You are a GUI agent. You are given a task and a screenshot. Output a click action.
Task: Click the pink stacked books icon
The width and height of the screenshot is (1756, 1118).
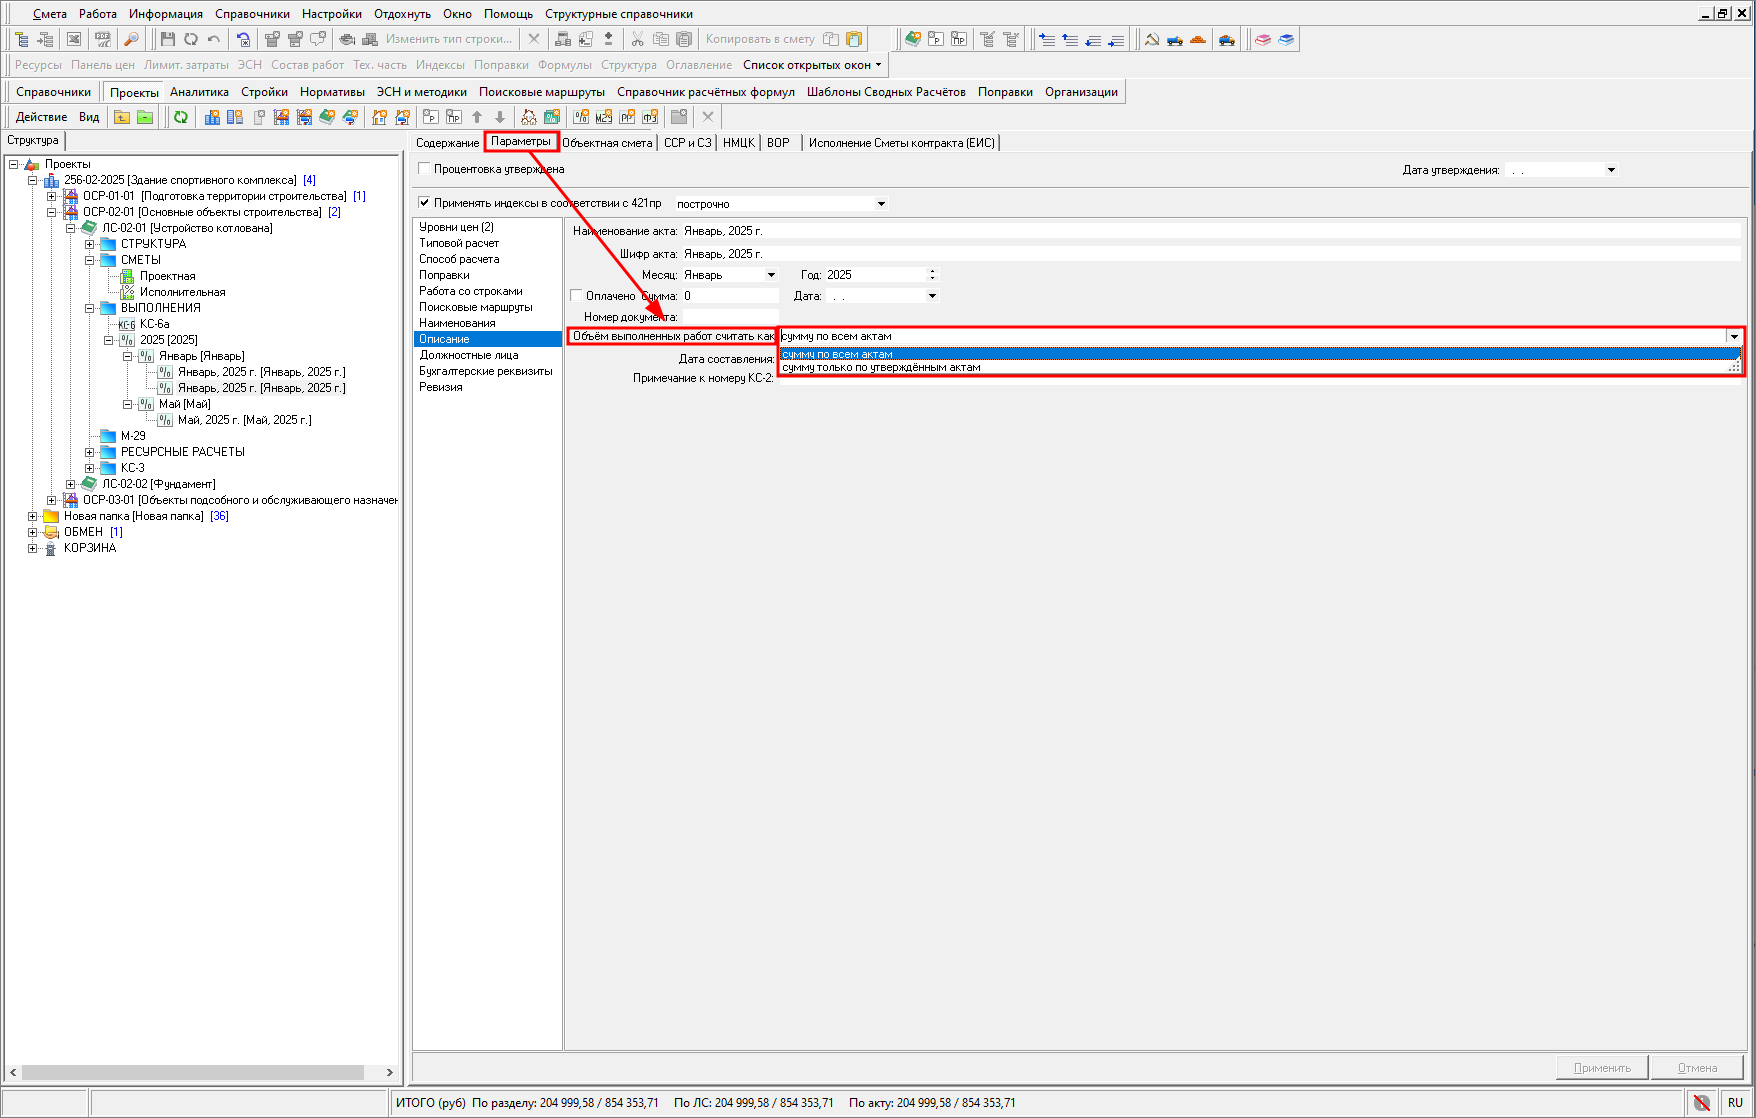(x=1263, y=39)
